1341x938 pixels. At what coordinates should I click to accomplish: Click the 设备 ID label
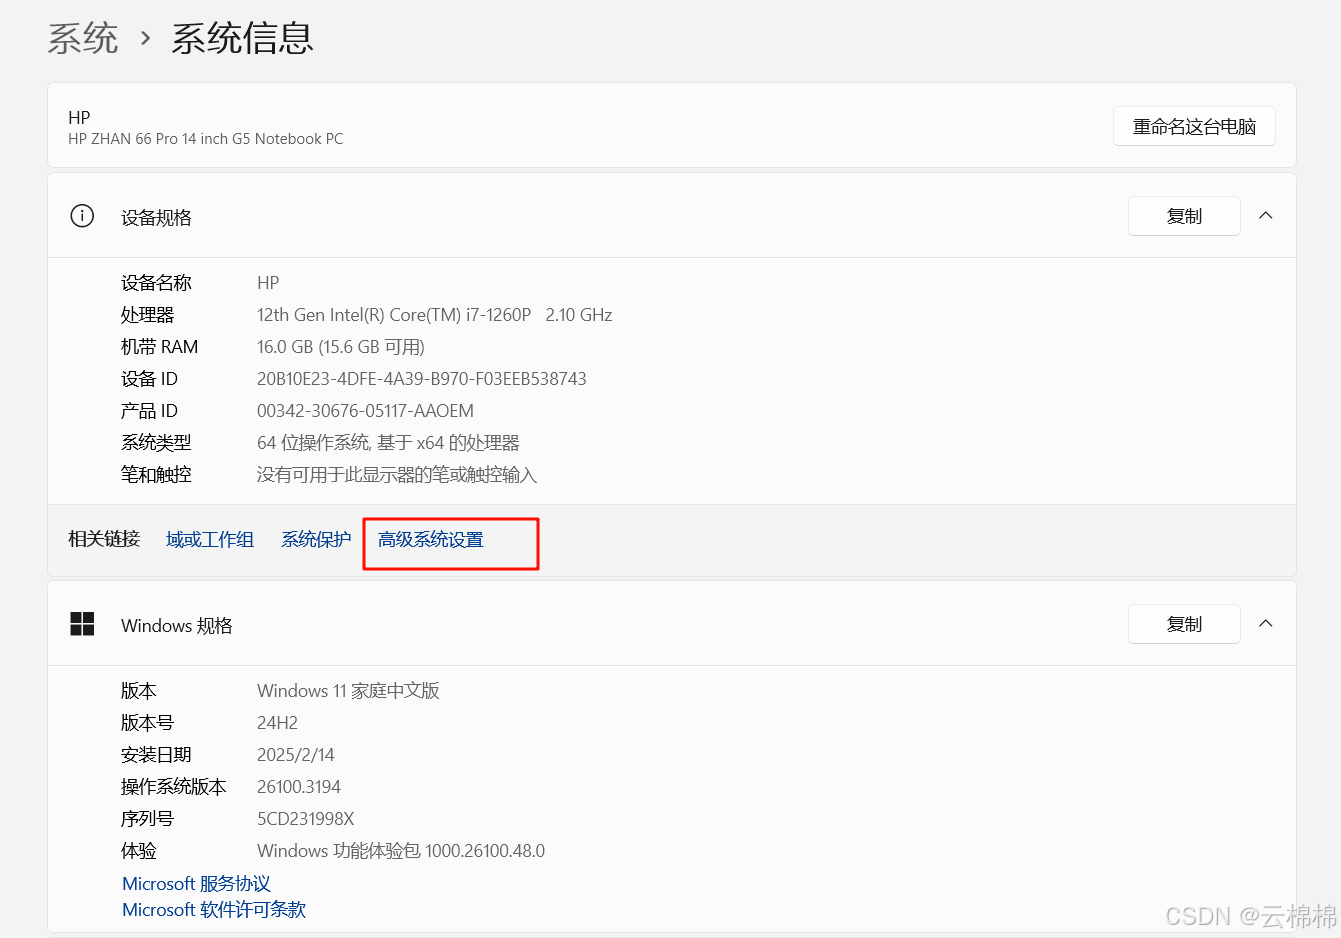(149, 379)
